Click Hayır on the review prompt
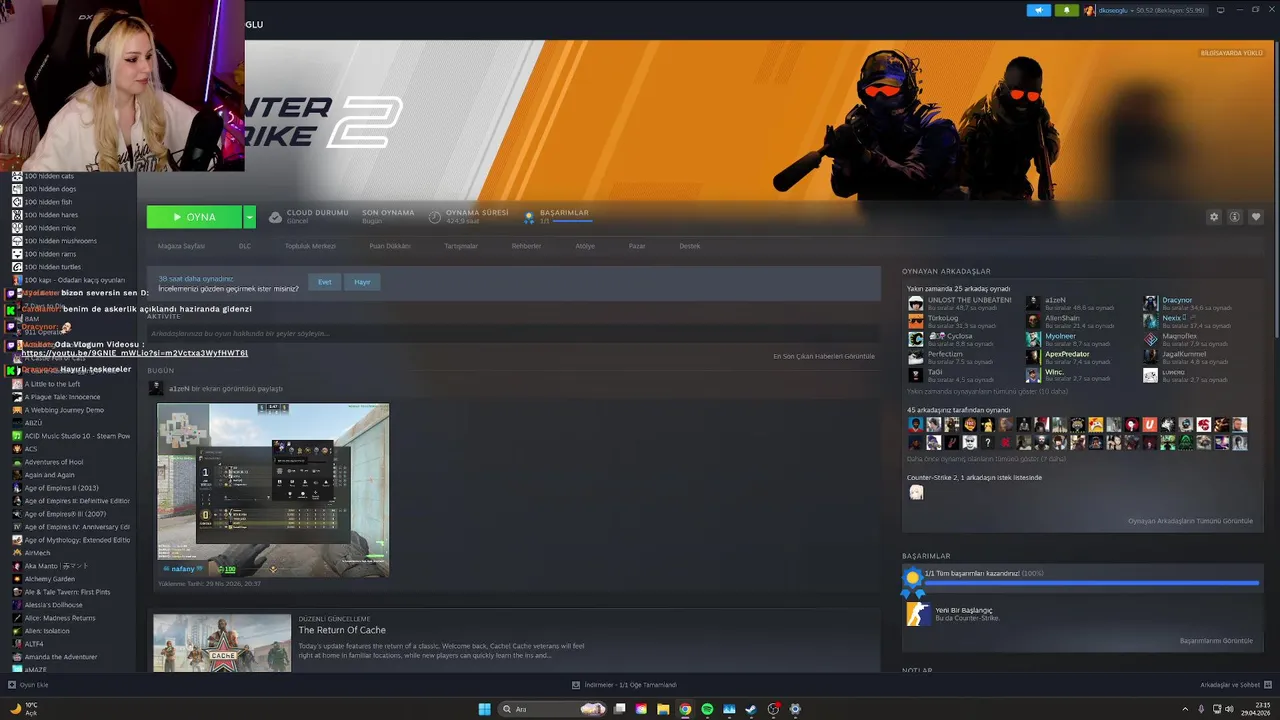The height and width of the screenshot is (720, 1280). [362, 282]
